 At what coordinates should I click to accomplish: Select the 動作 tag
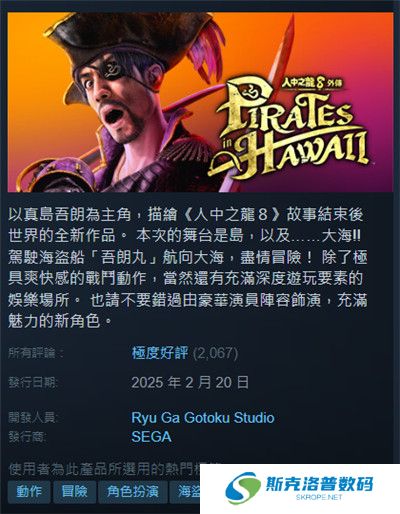click(x=29, y=491)
